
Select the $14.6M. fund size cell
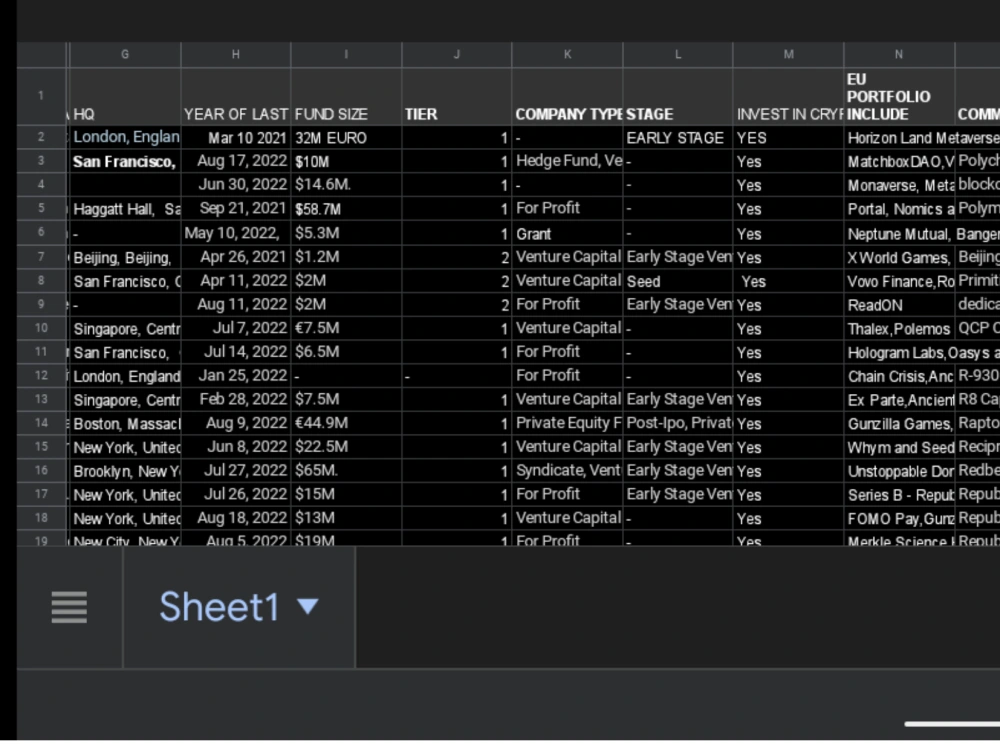coord(346,185)
